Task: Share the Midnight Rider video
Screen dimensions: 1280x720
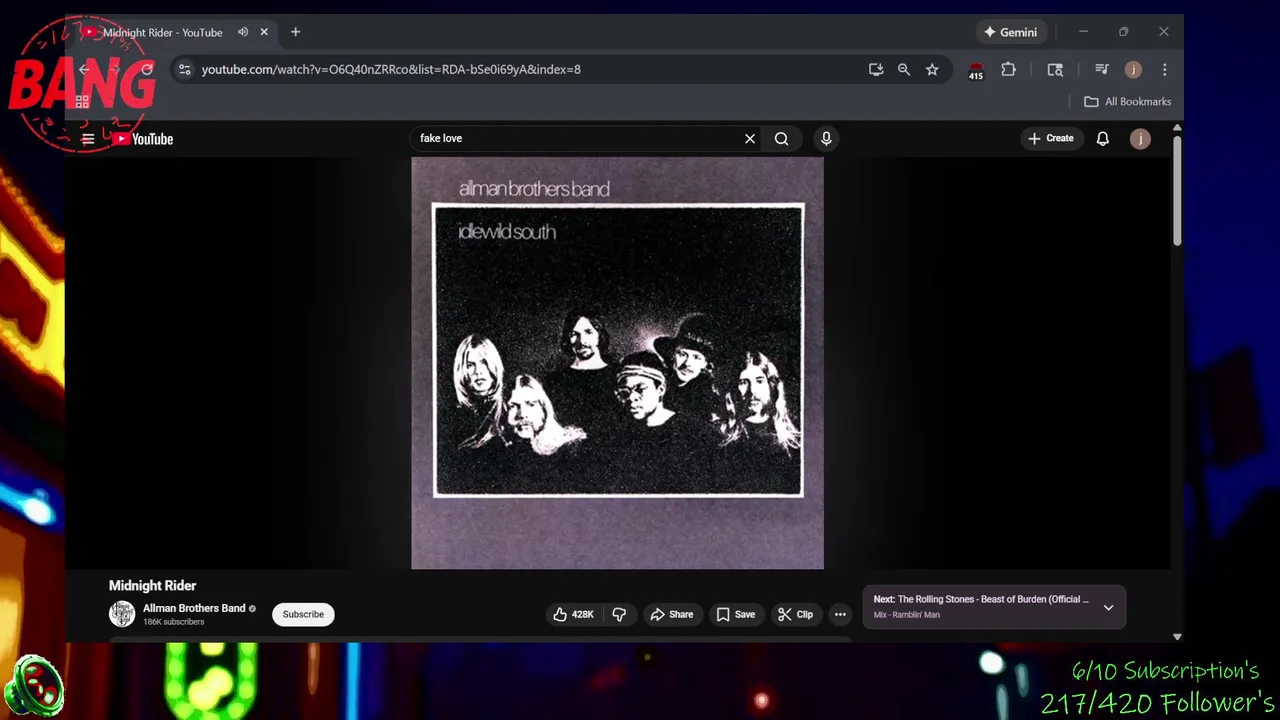Action: click(x=672, y=614)
